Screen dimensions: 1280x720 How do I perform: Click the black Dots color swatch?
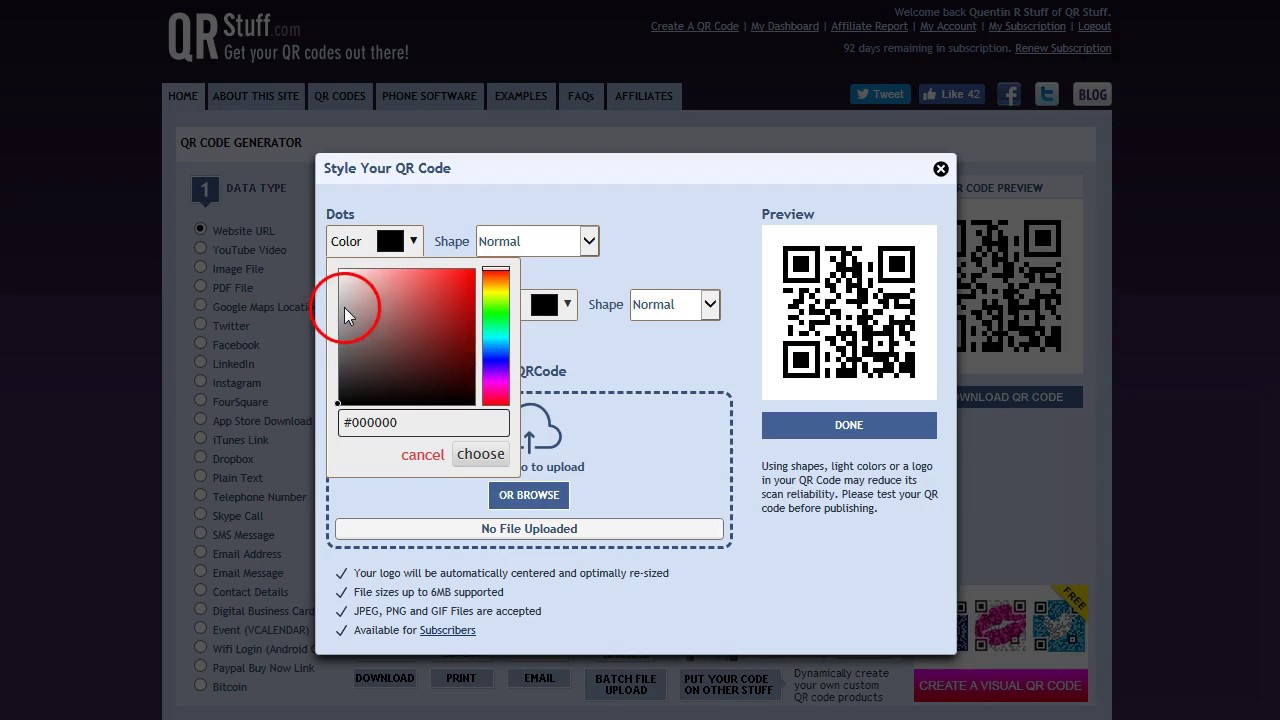(x=390, y=241)
